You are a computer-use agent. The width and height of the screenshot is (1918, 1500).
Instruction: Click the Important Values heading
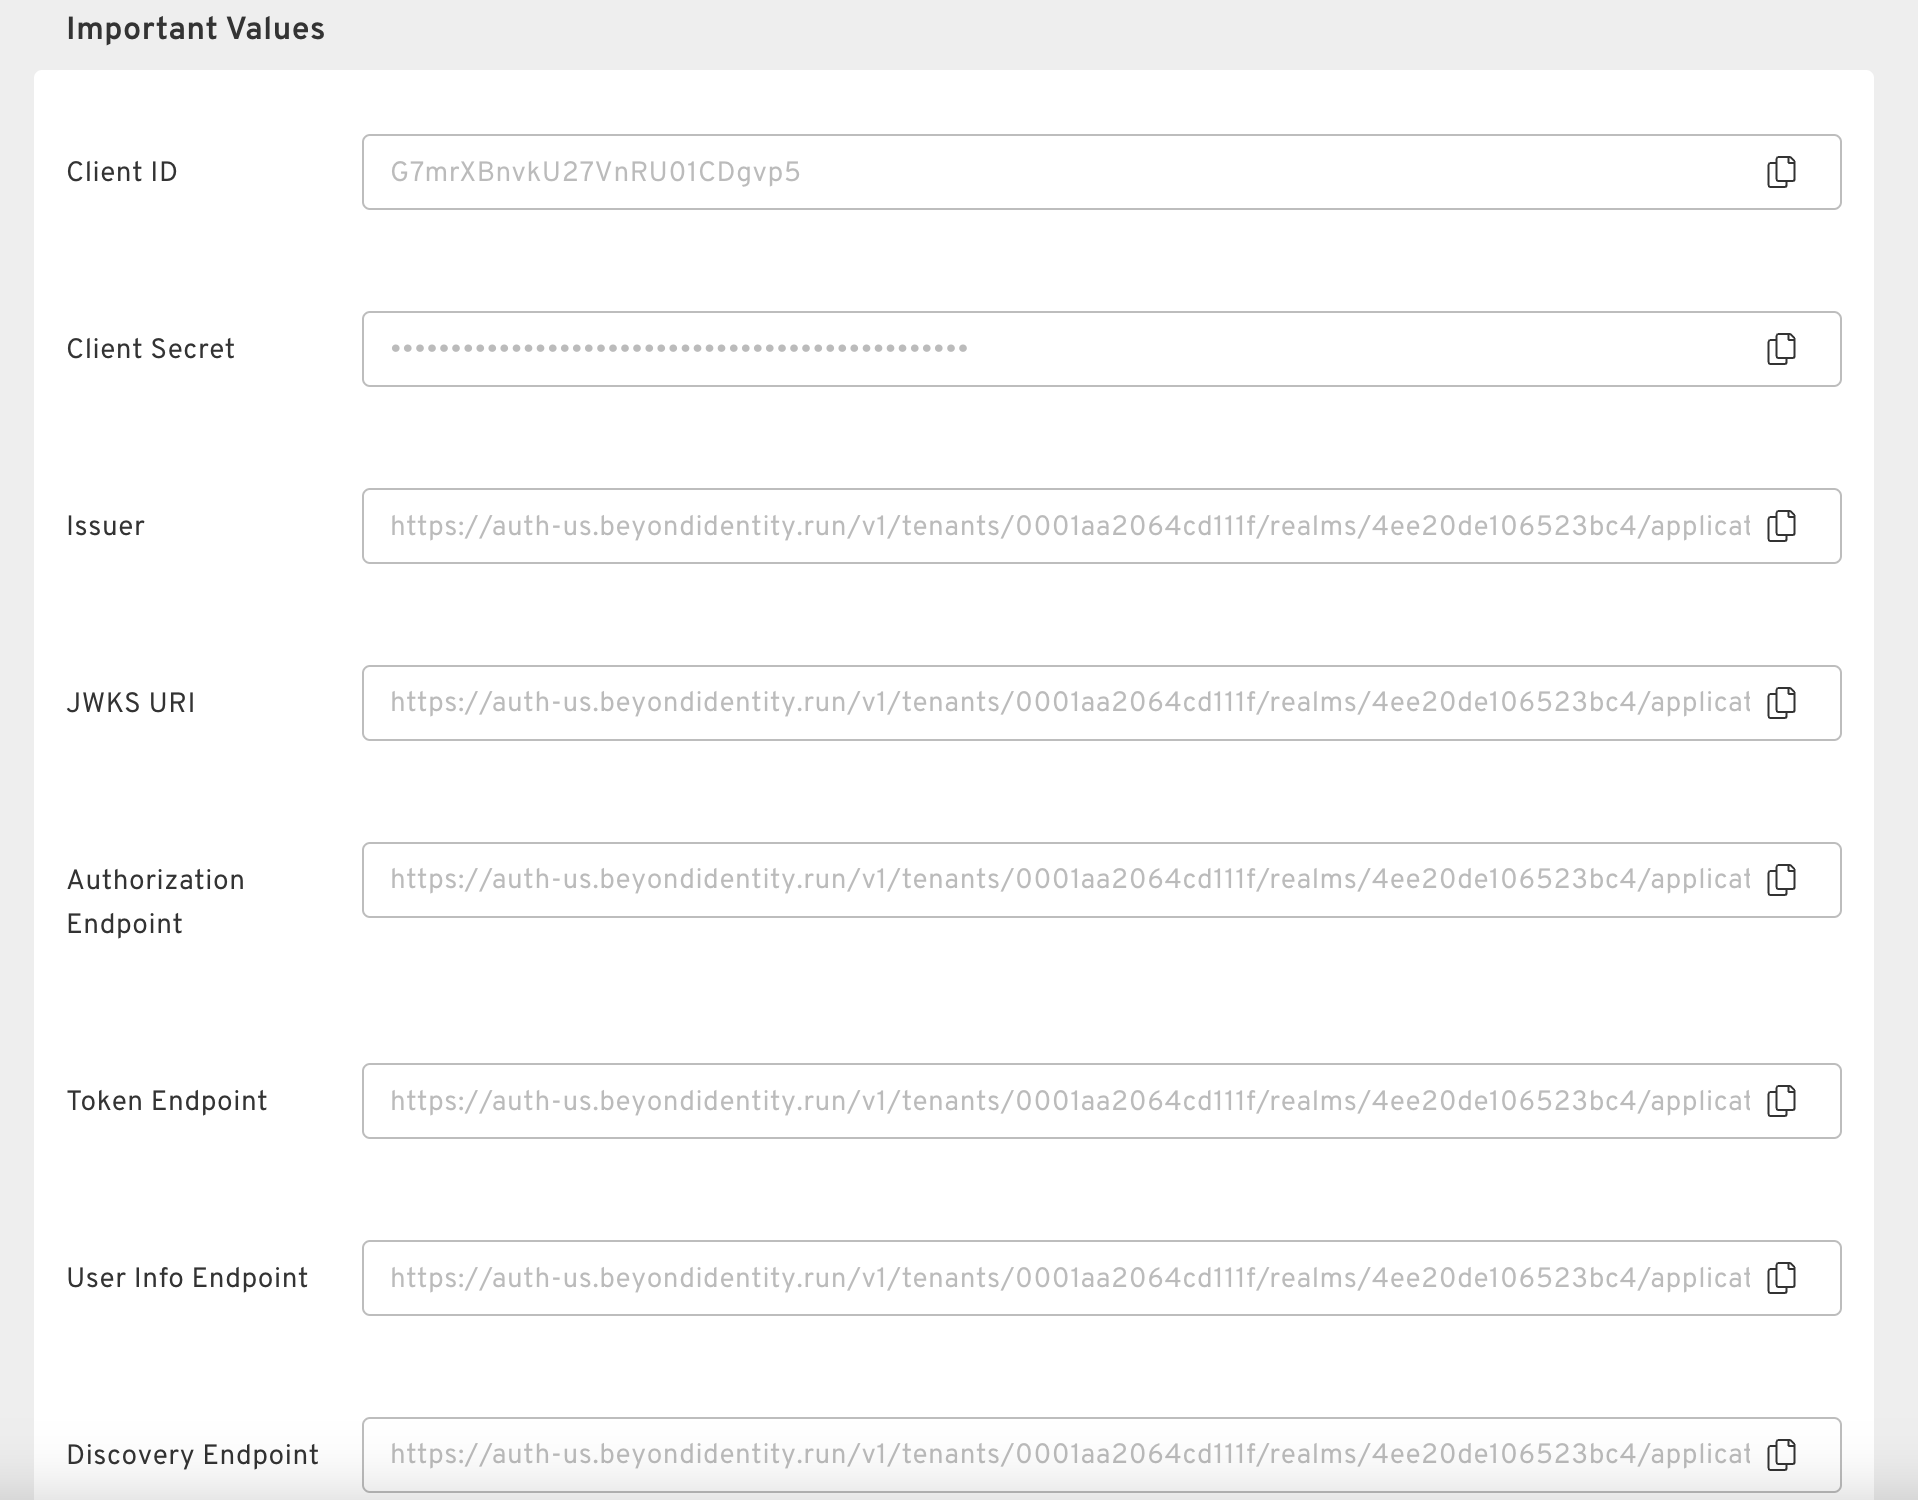(x=195, y=29)
